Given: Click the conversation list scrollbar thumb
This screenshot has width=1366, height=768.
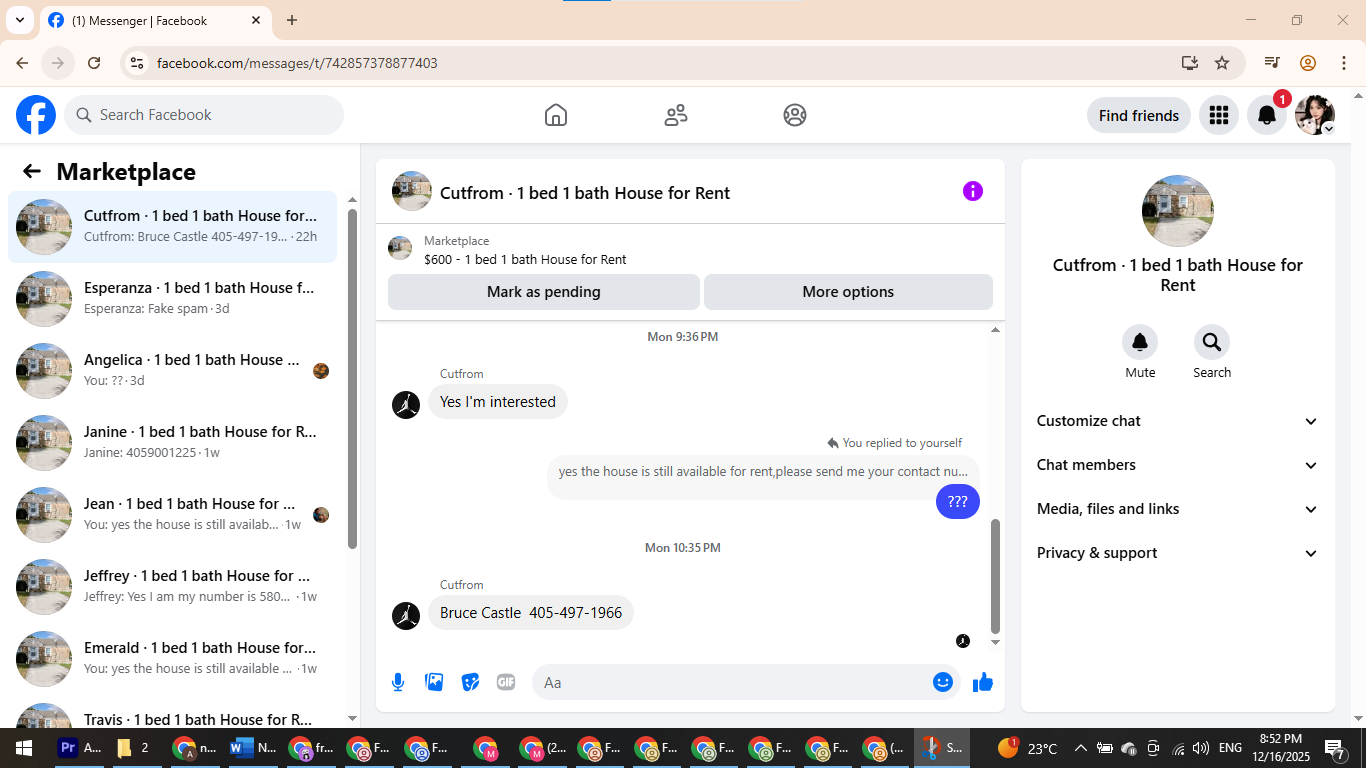Looking at the screenshot, I should point(352,379).
